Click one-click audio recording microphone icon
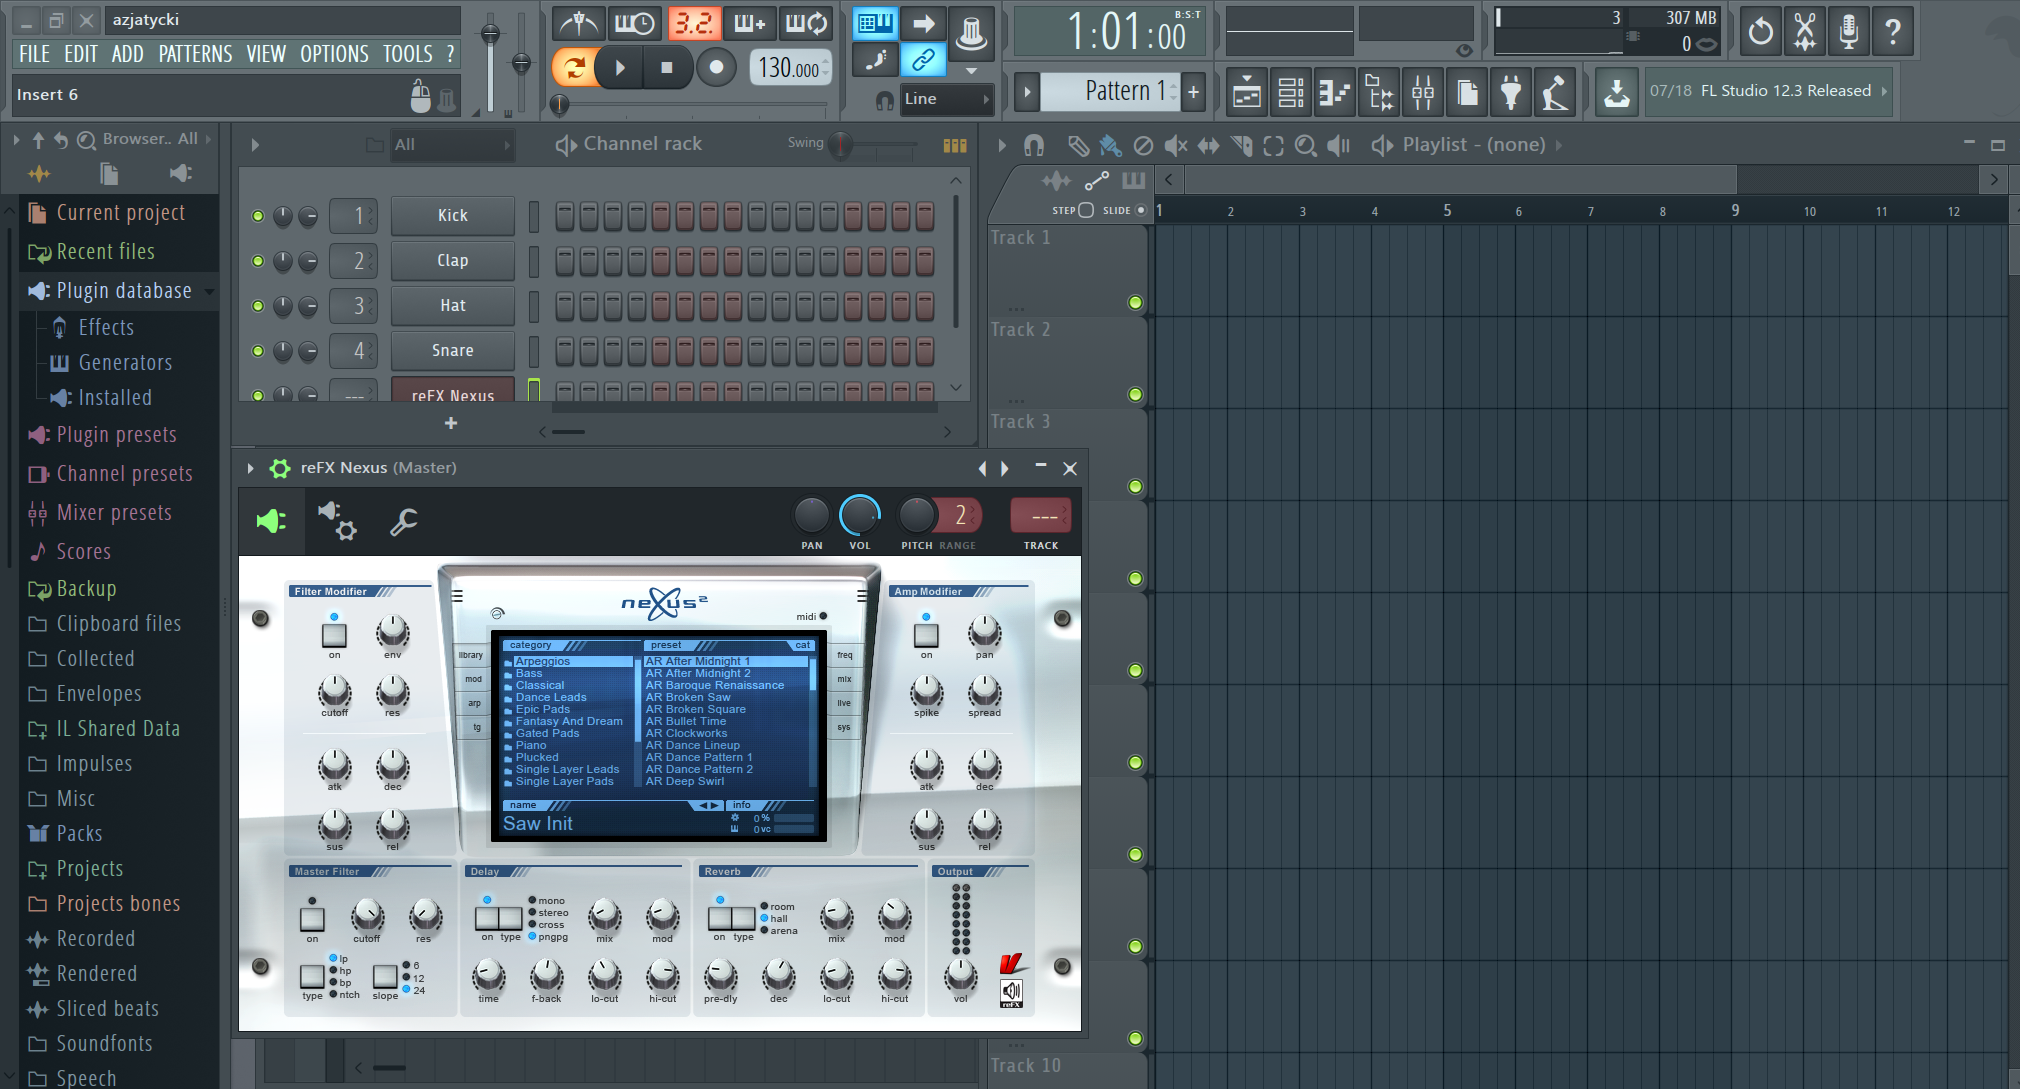The width and height of the screenshot is (2020, 1089). [x=1848, y=32]
